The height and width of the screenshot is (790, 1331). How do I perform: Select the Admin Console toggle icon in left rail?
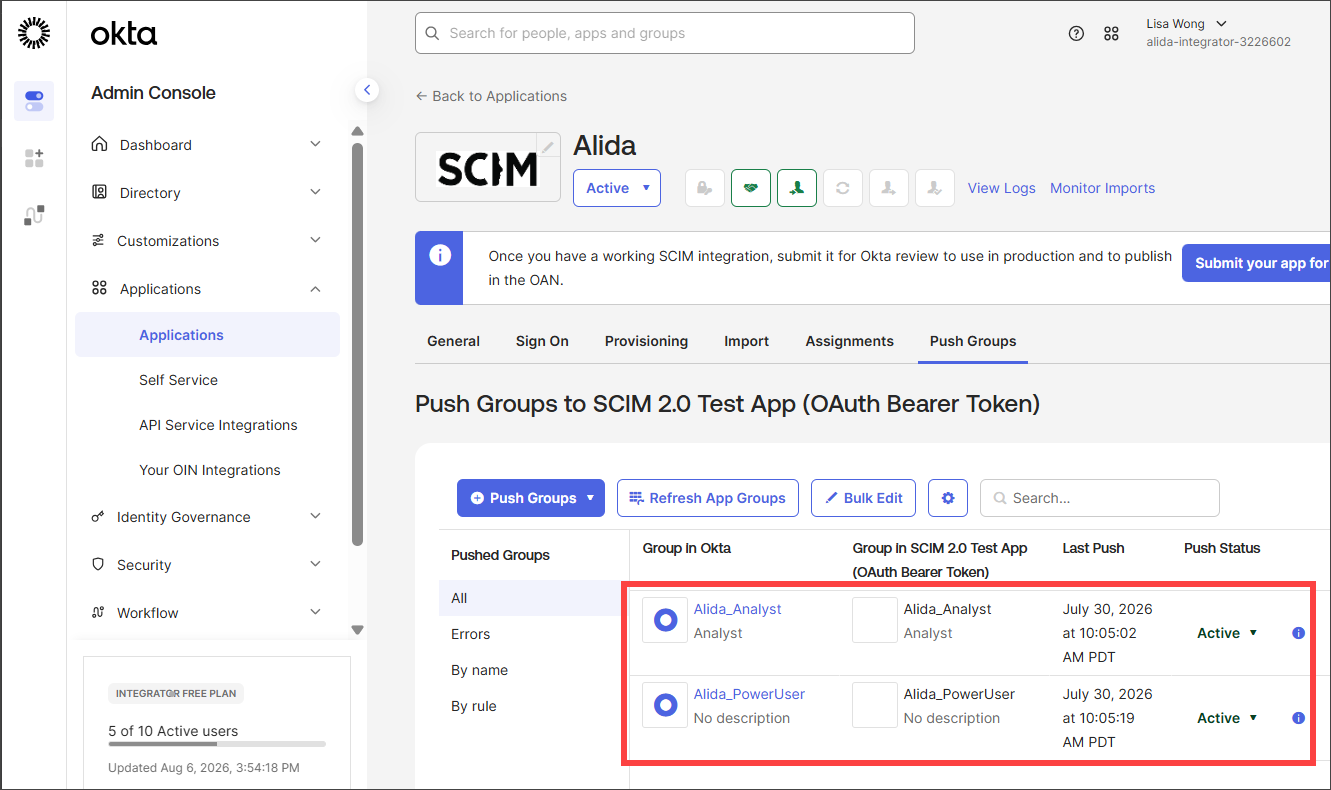pos(34,101)
